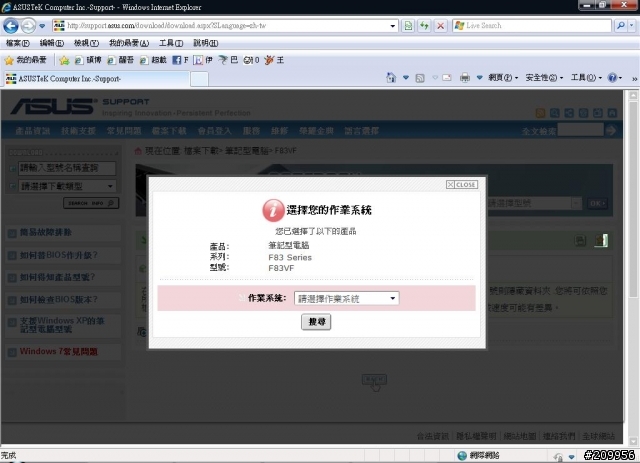Image resolution: width=640 pixels, height=463 pixels.
Task: Open the 巴 bookmark on favorites bar
Action: pos(228,60)
